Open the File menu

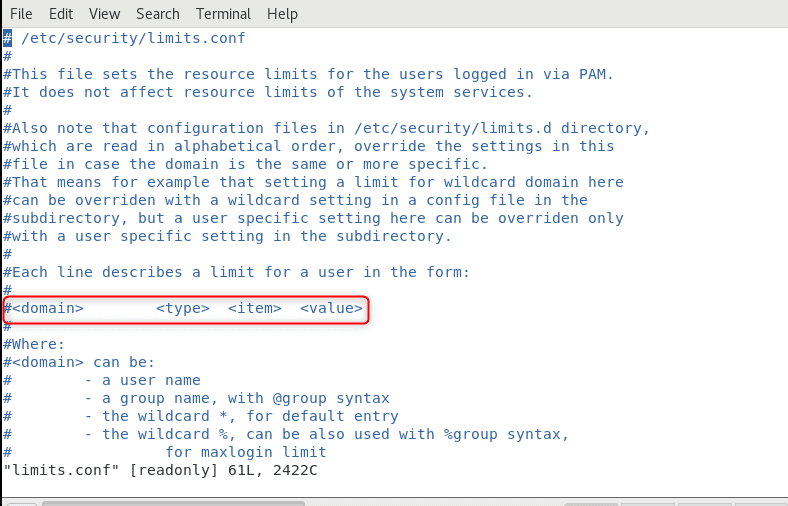click(x=21, y=14)
